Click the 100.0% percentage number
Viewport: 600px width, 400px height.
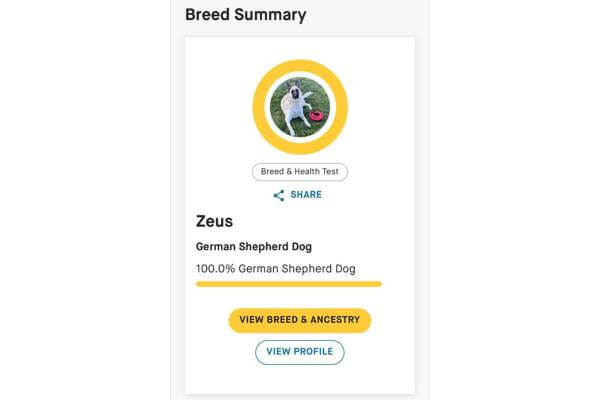coord(215,269)
